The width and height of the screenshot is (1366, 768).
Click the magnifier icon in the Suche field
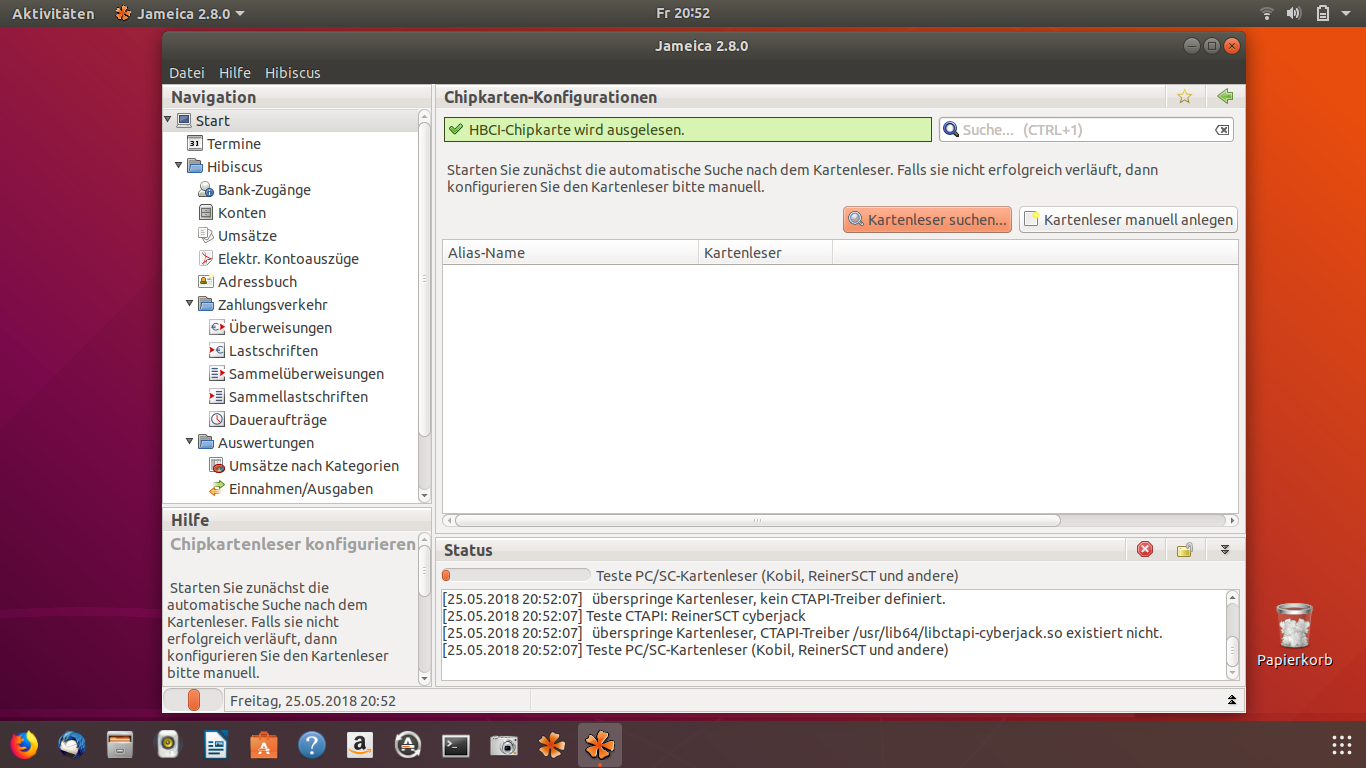point(951,130)
